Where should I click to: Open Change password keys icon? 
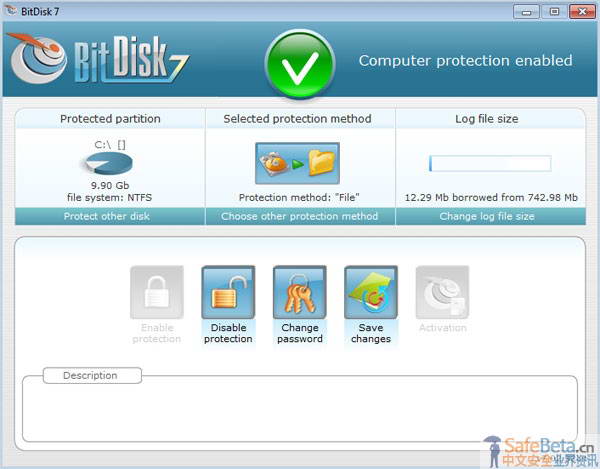pyautogui.click(x=300, y=293)
